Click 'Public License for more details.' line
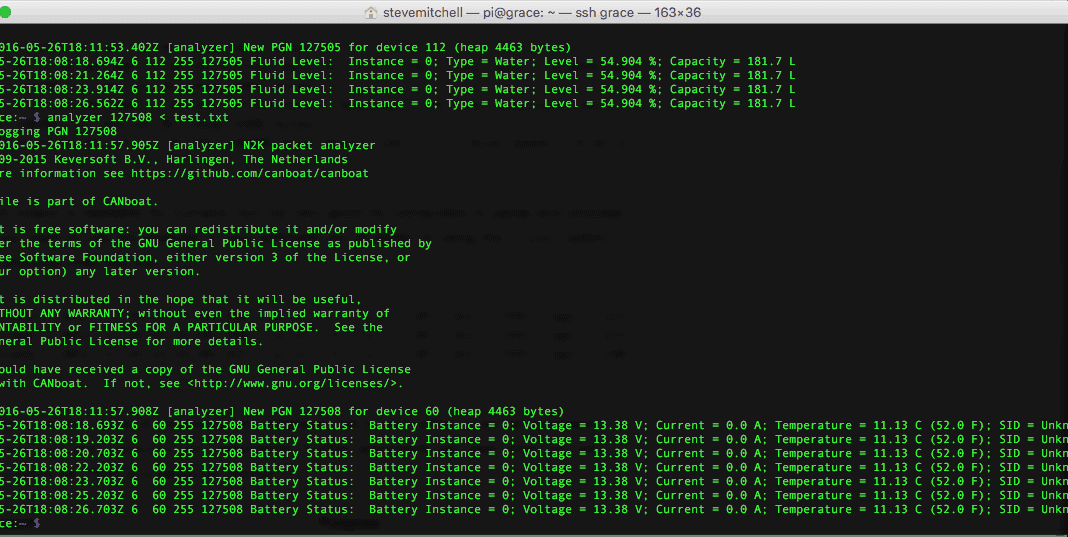The width and height of the screenshot is (1068, 537). pos(131,341)
